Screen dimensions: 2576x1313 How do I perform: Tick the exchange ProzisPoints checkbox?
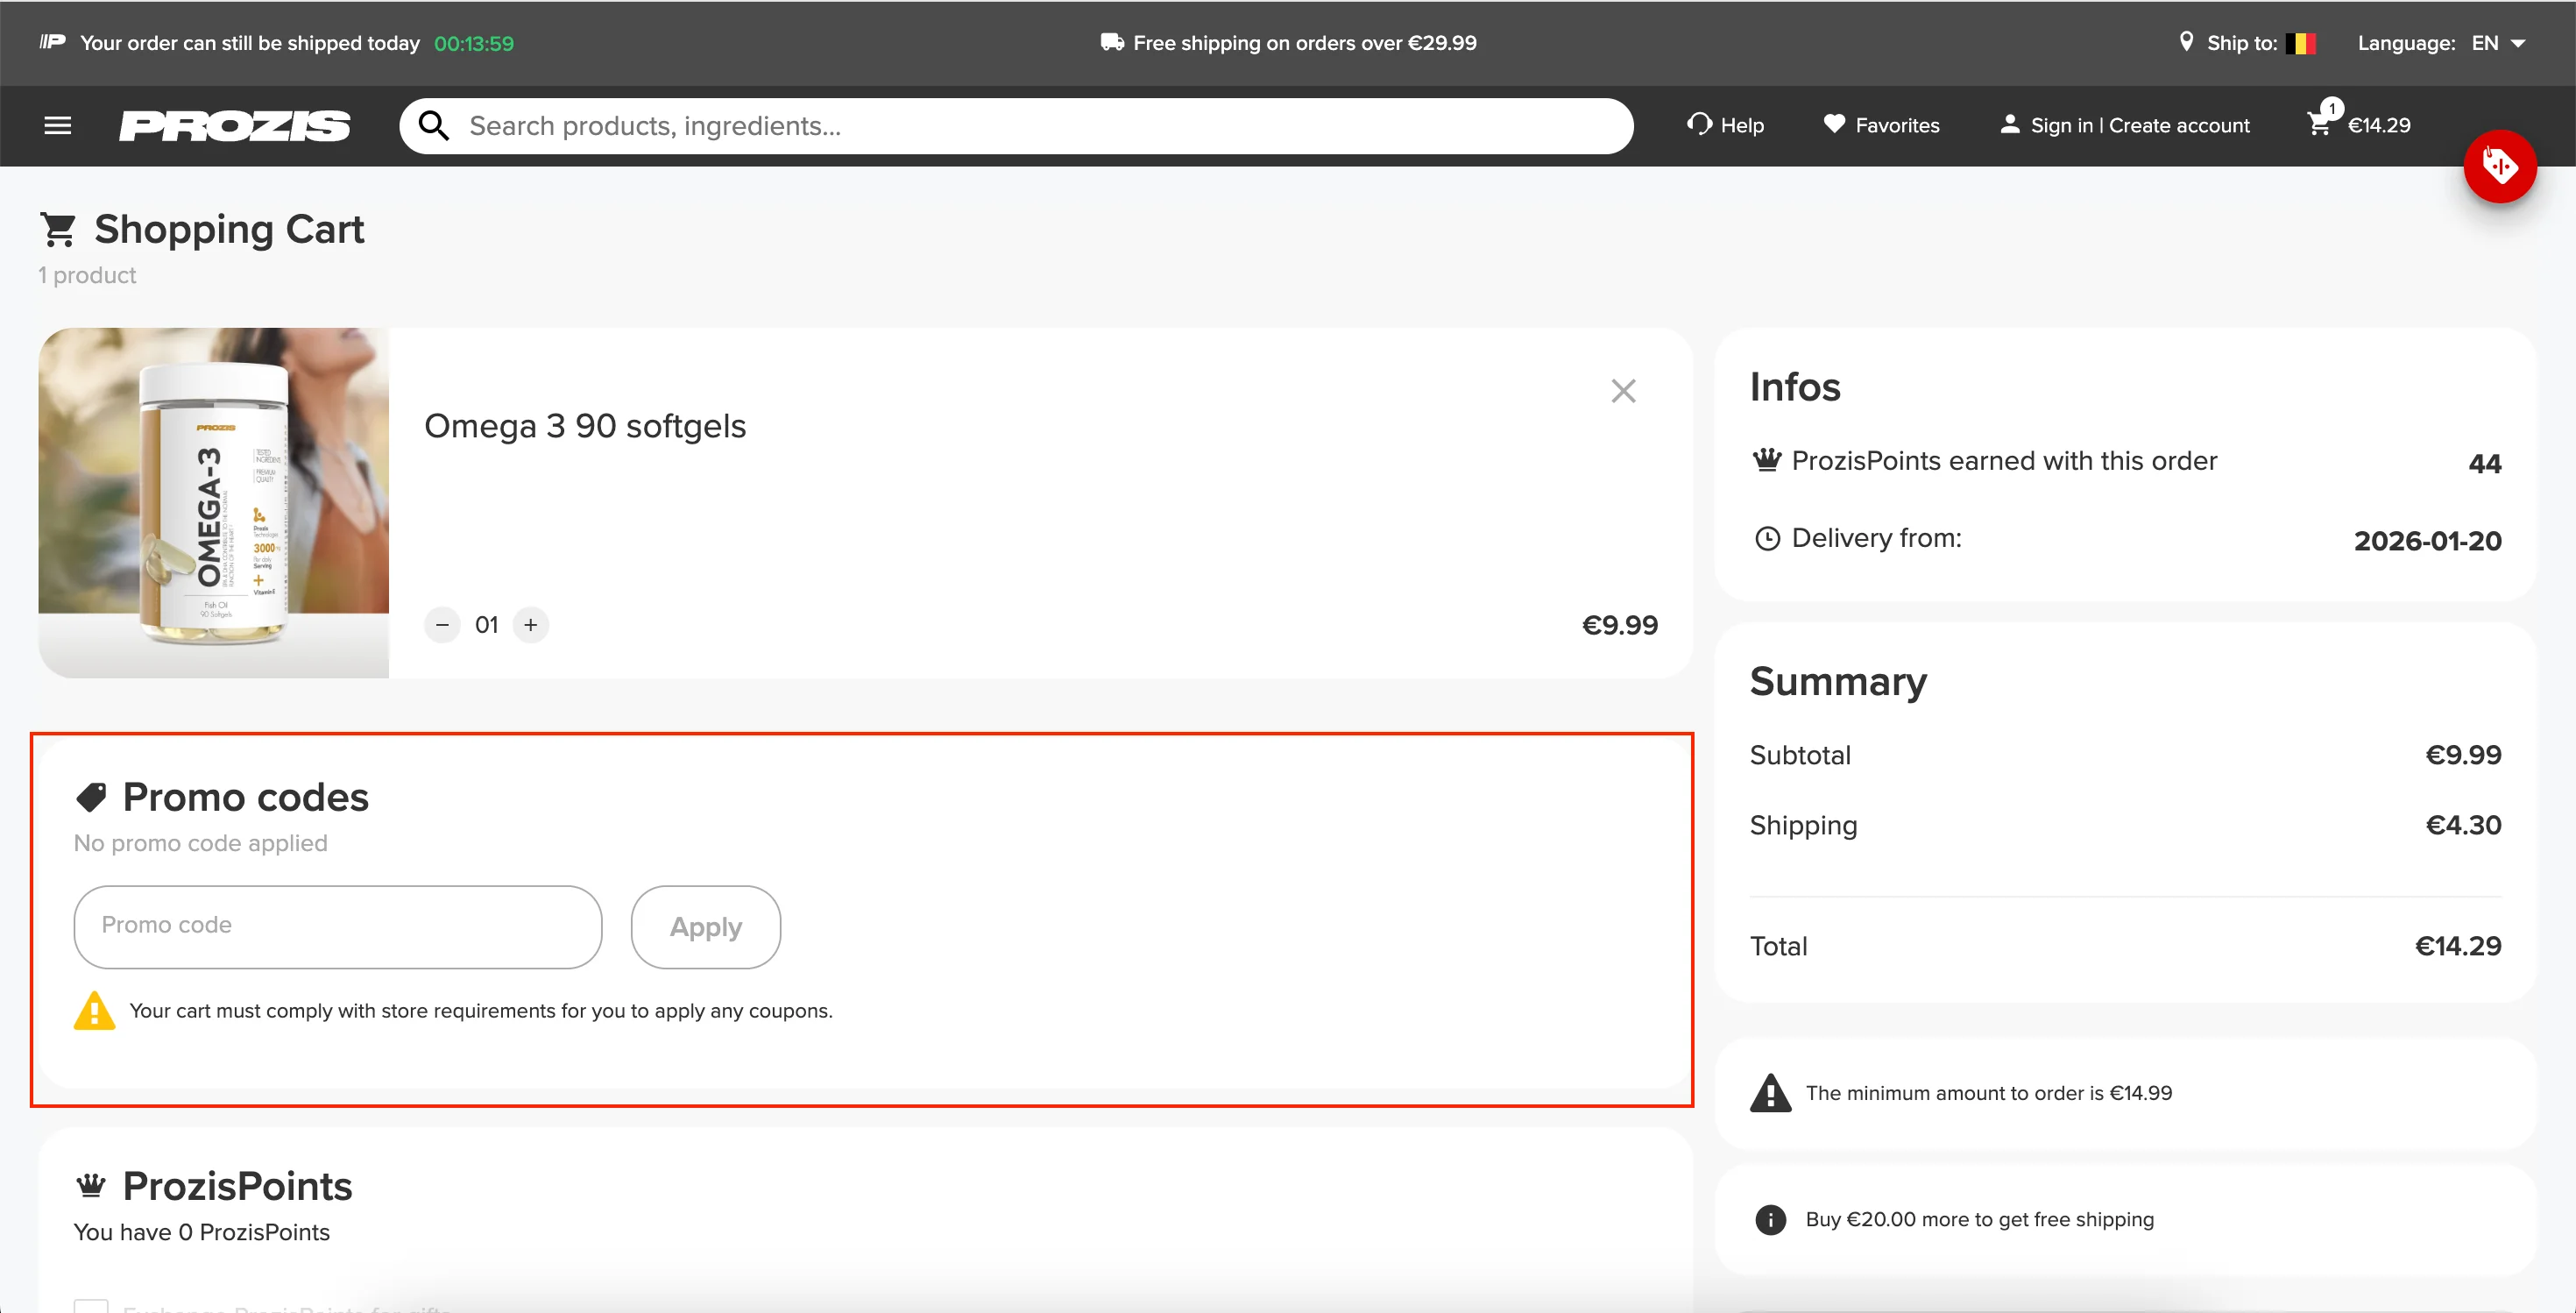tap(91, 1306)
